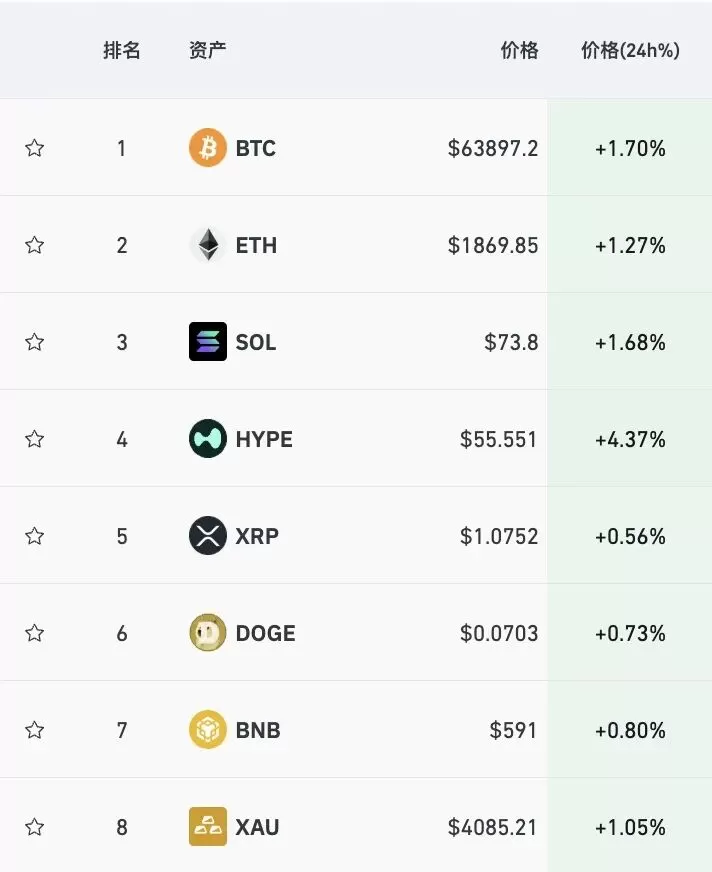The height and width of the screenshot is (872, 712).
Task: Open the XRP asset name link
Action: click(257, 536)
